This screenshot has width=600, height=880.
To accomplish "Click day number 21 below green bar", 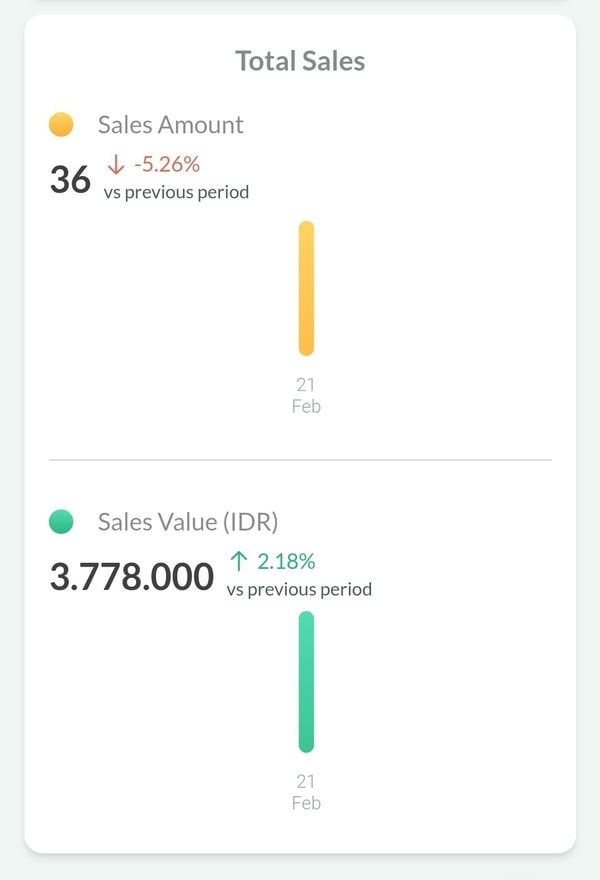I will pos(306,782).
